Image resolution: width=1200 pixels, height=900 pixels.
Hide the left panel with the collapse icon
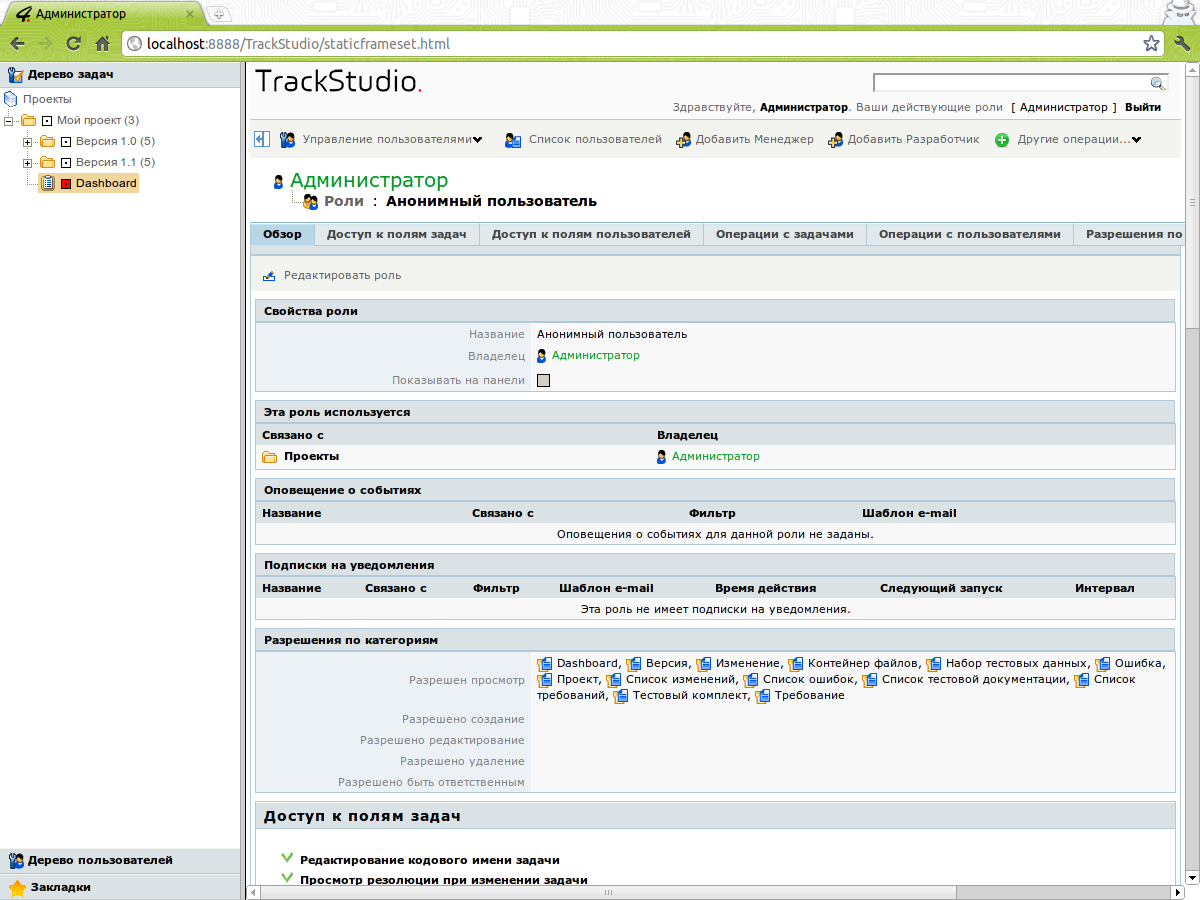point(262,139)
